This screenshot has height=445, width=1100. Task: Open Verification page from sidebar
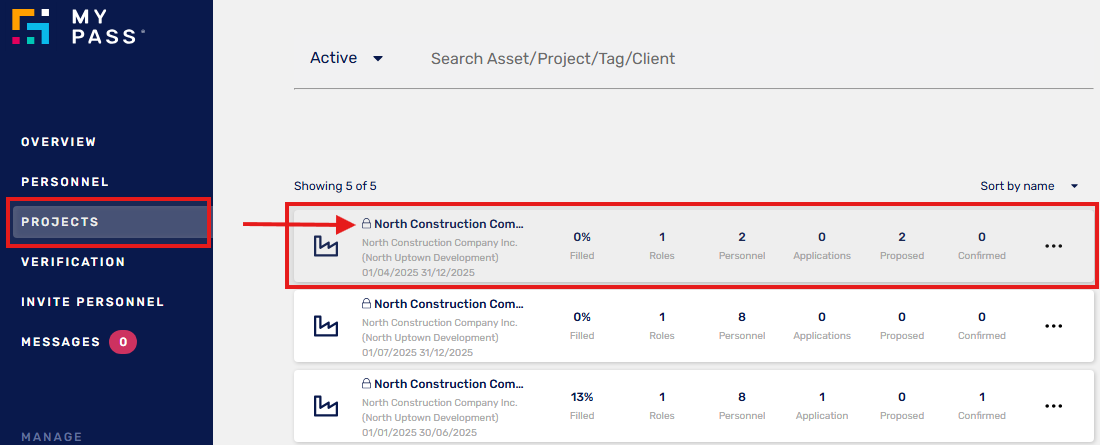tap(73, 262)
